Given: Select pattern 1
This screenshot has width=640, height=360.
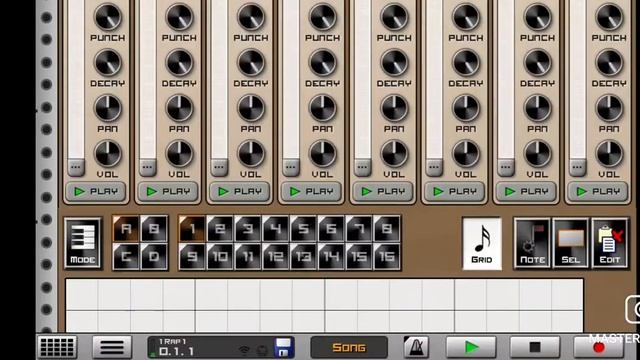Looking at the screenshot, I should tap(192, 229).
